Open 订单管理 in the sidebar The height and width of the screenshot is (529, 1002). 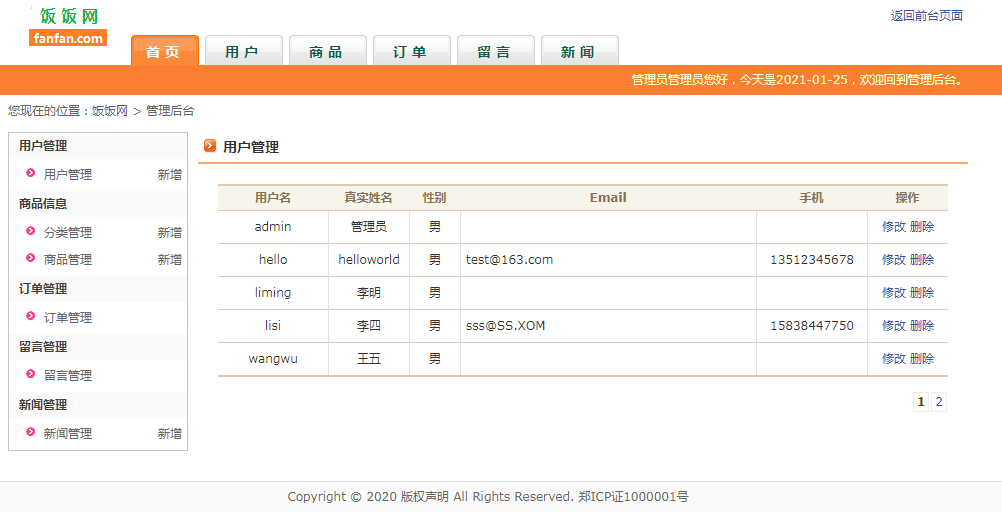68,318
